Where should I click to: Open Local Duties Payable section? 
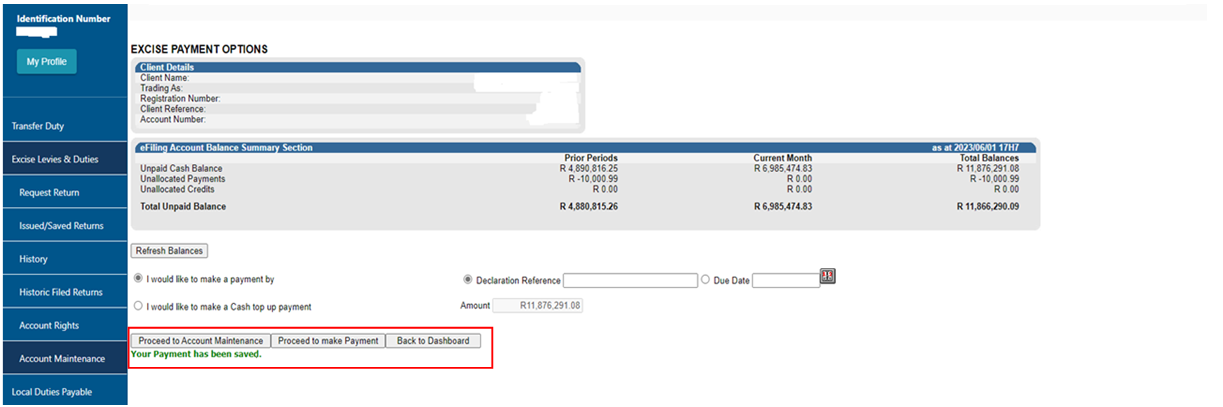(51, 392)
